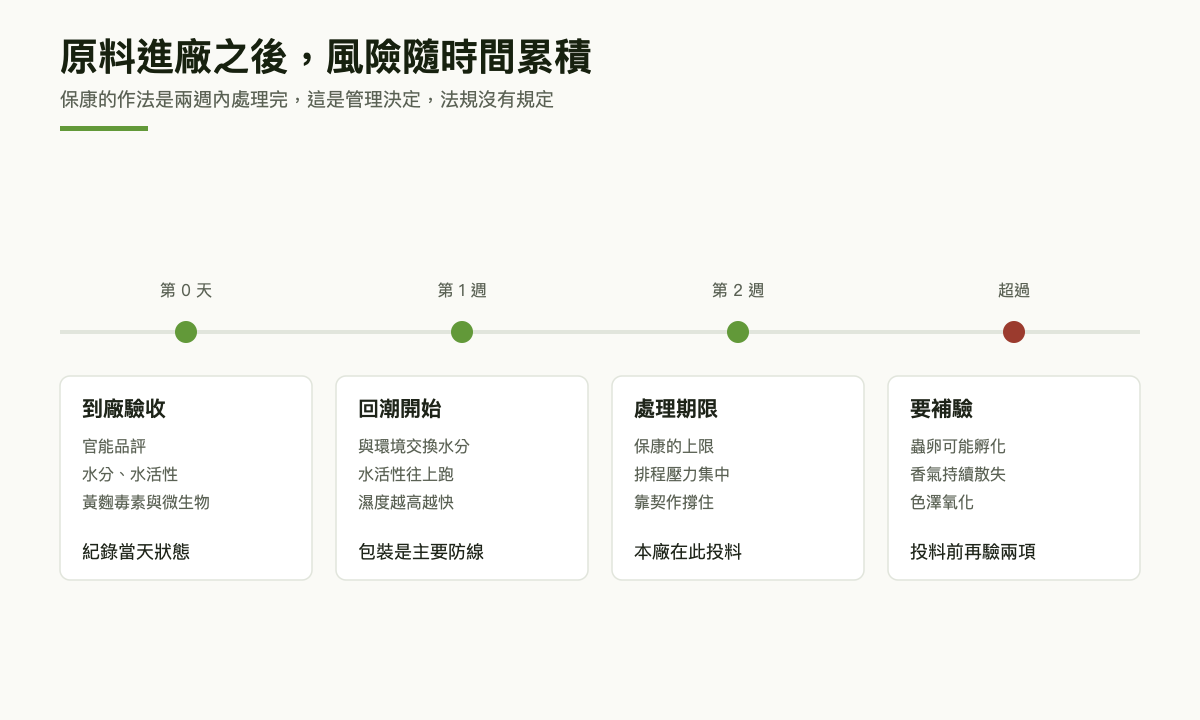Select the 第 1 週 timeline label
The width and height of the screenshot is (1200, 720).
[462, 291]
